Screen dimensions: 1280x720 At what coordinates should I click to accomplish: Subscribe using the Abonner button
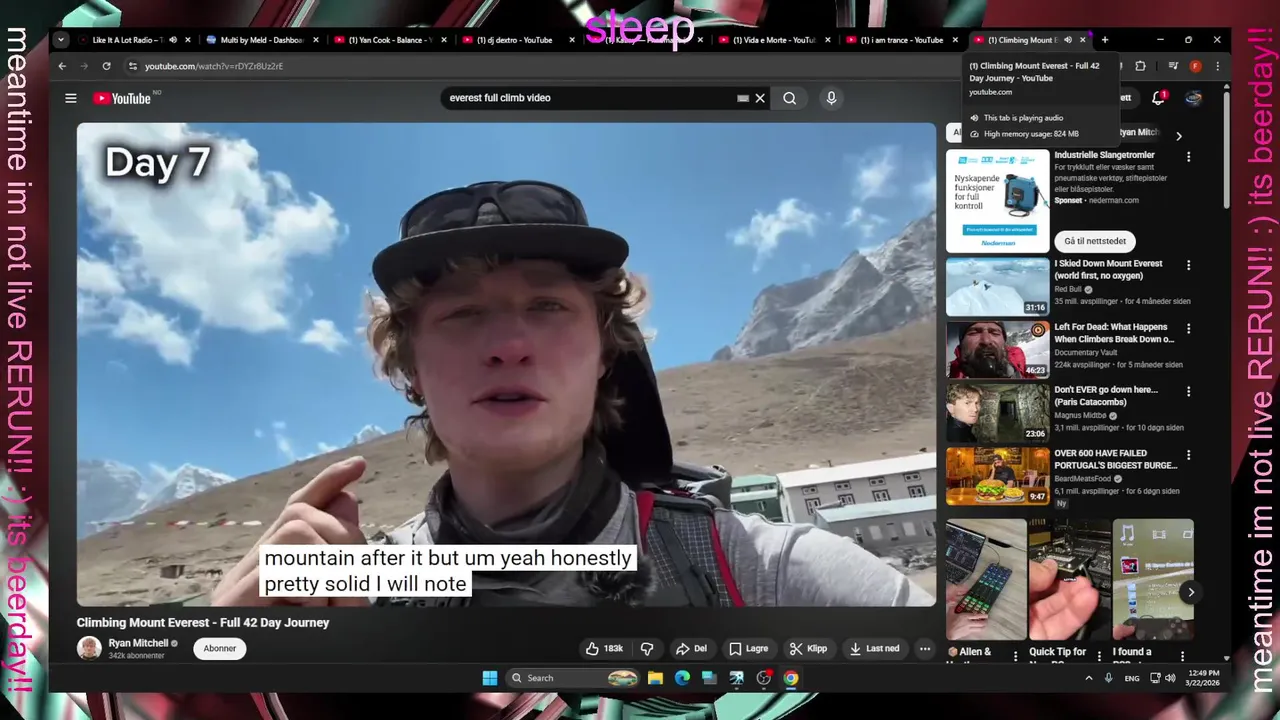220,648
